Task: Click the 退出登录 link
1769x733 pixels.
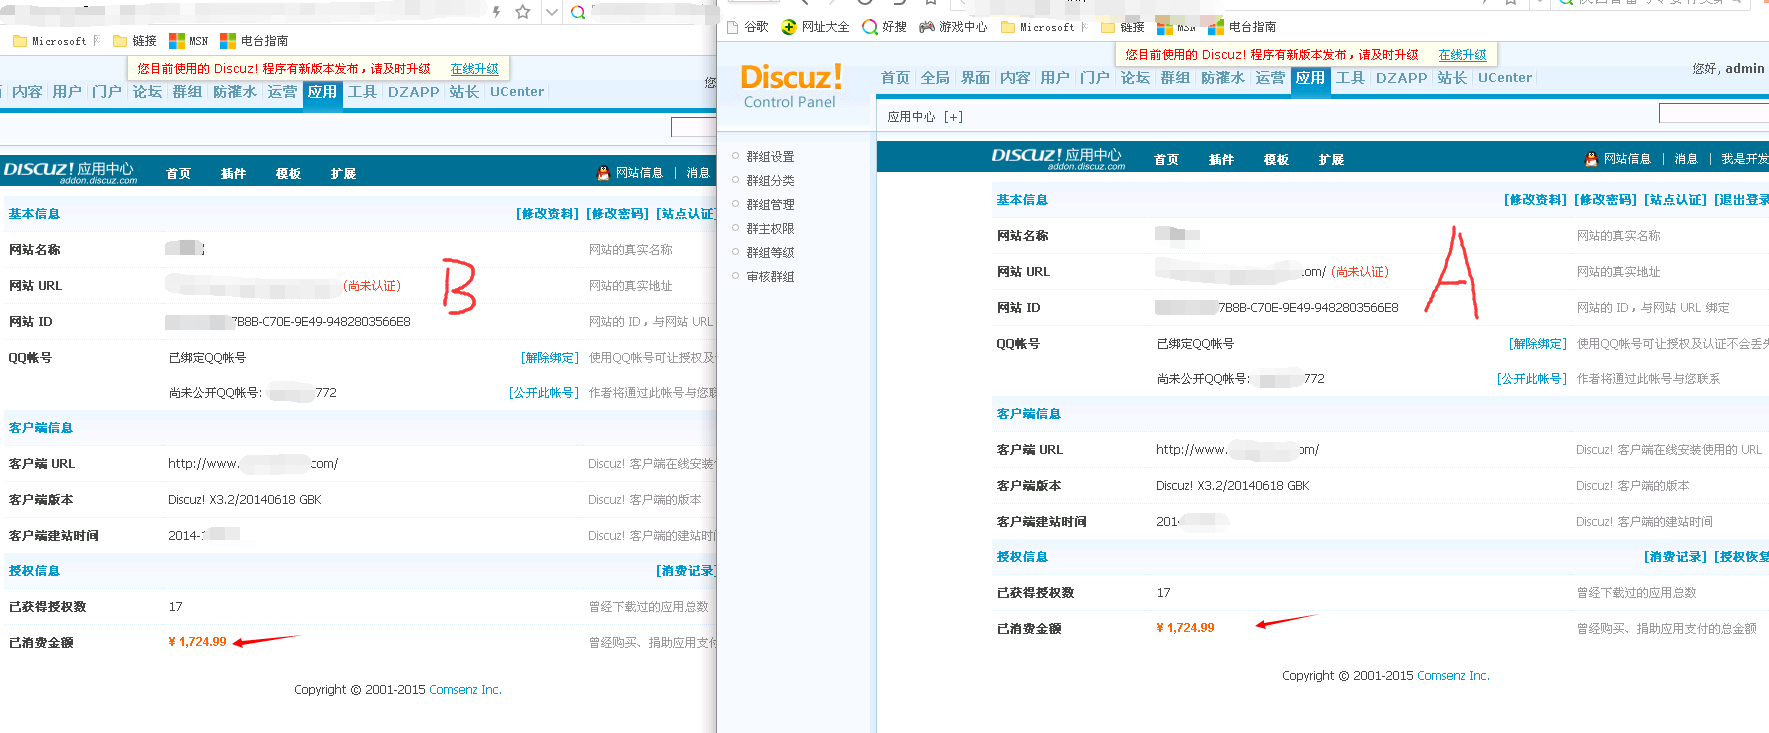Action: point(1742,200)
